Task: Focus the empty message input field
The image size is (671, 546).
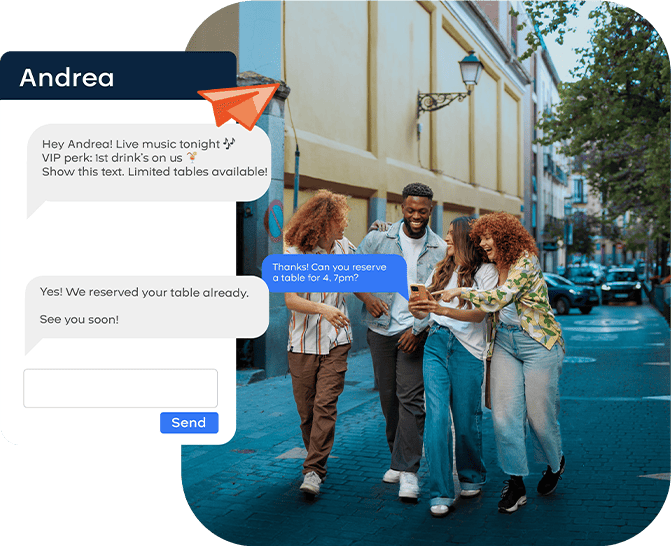Action: [120, 388]
